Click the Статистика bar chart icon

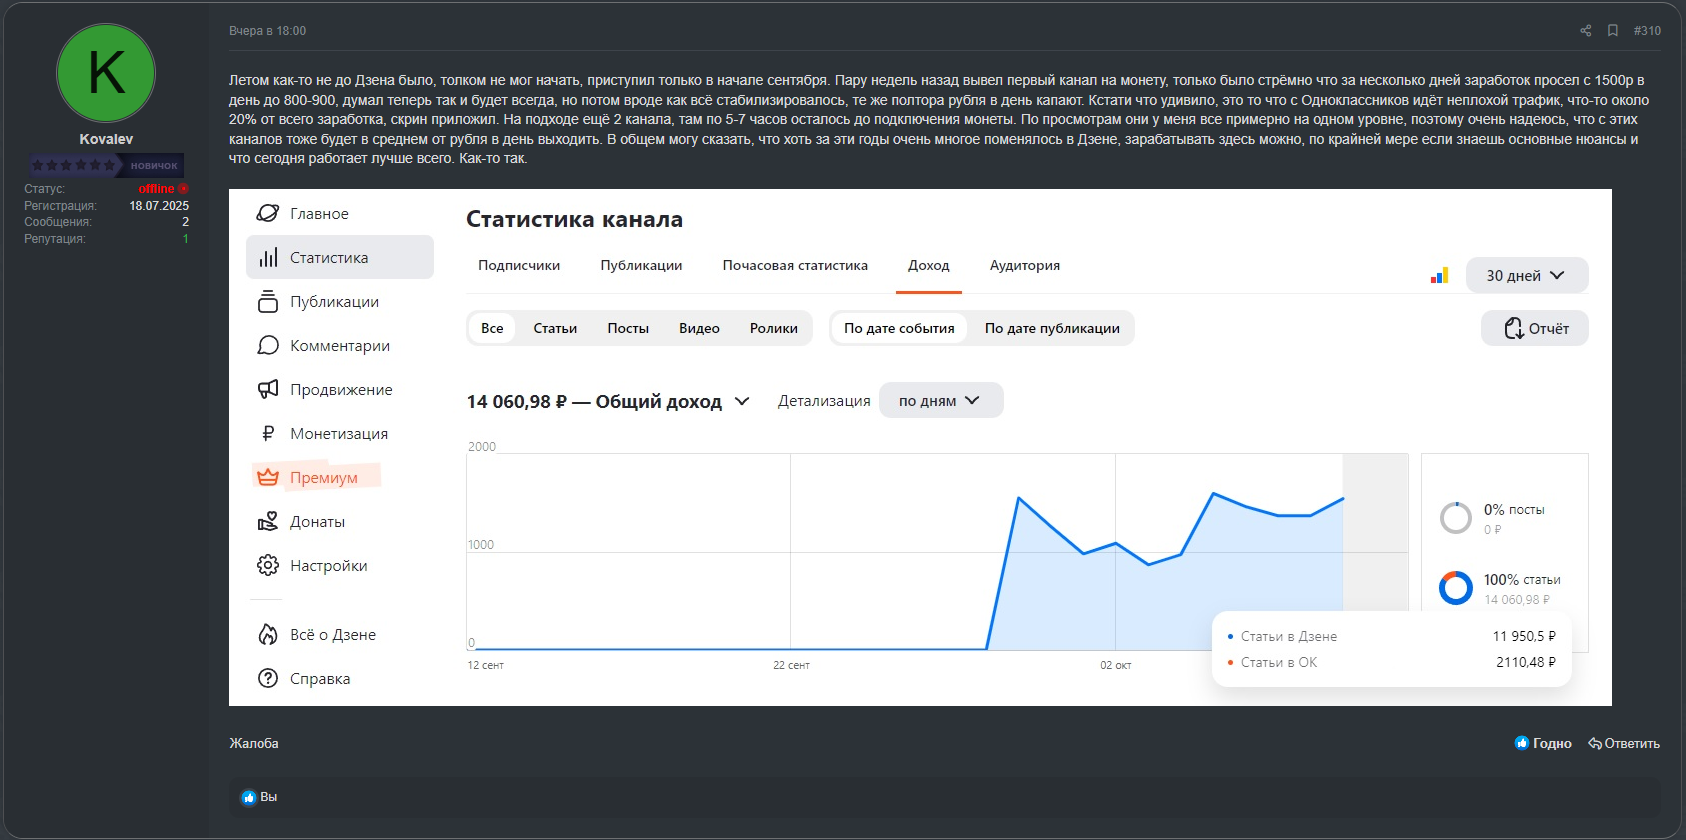[268, 258]
